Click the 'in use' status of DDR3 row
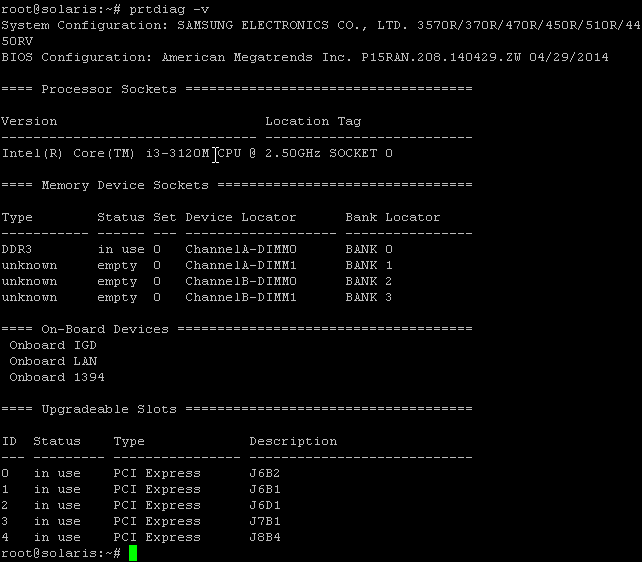The image size is (642, 562). click(x=121, y=249)
